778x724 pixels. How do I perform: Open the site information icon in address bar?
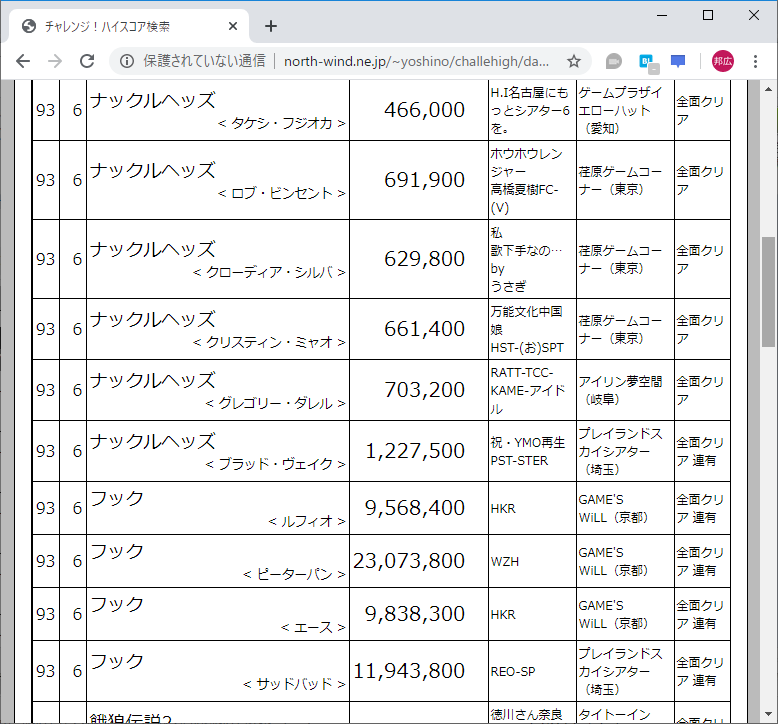click(x=127, y=62)
